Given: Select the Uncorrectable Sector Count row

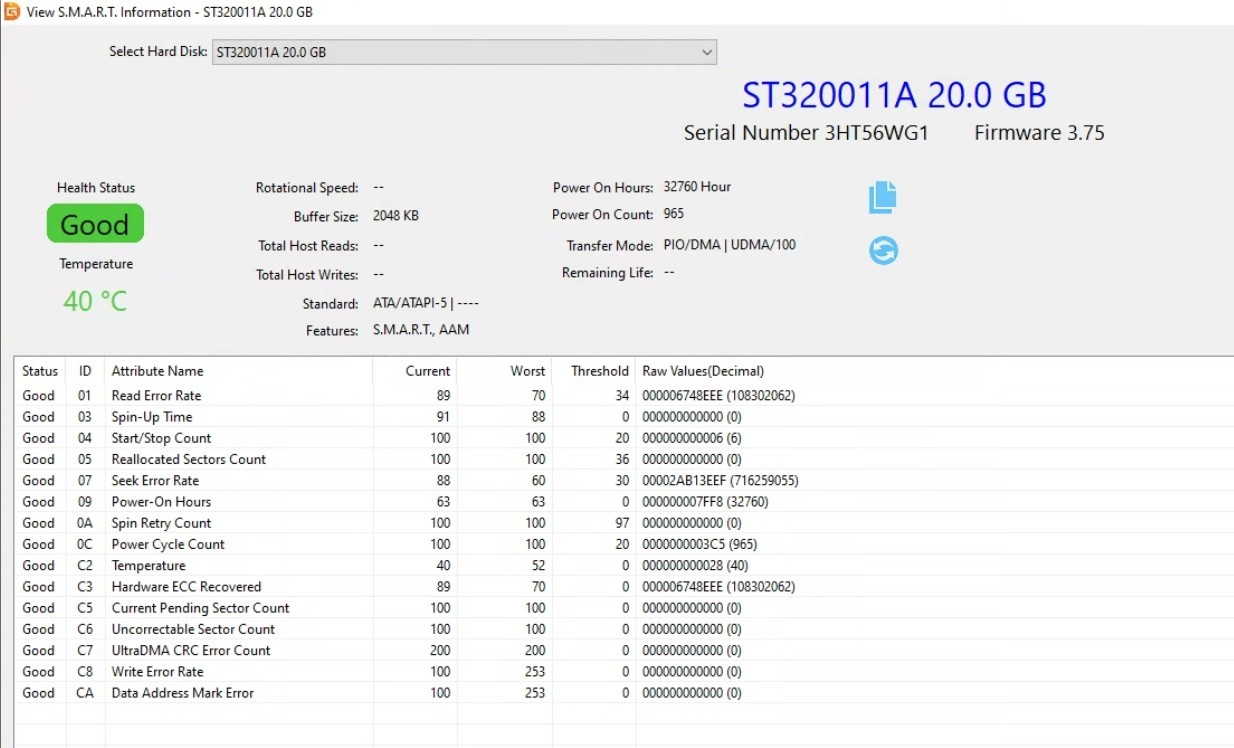Looking at the screenshot, I should coord(624,629).
